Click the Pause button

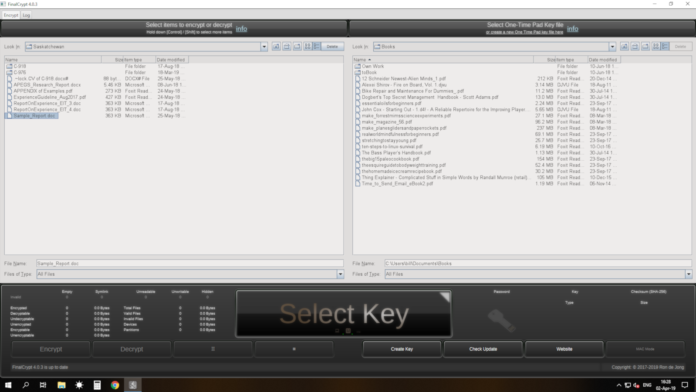click(x=213, y=349)
